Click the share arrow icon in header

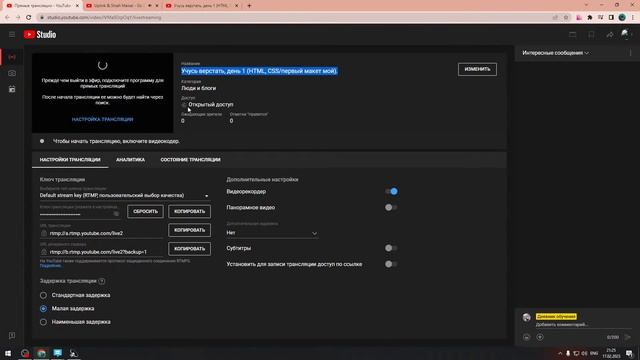609,35
